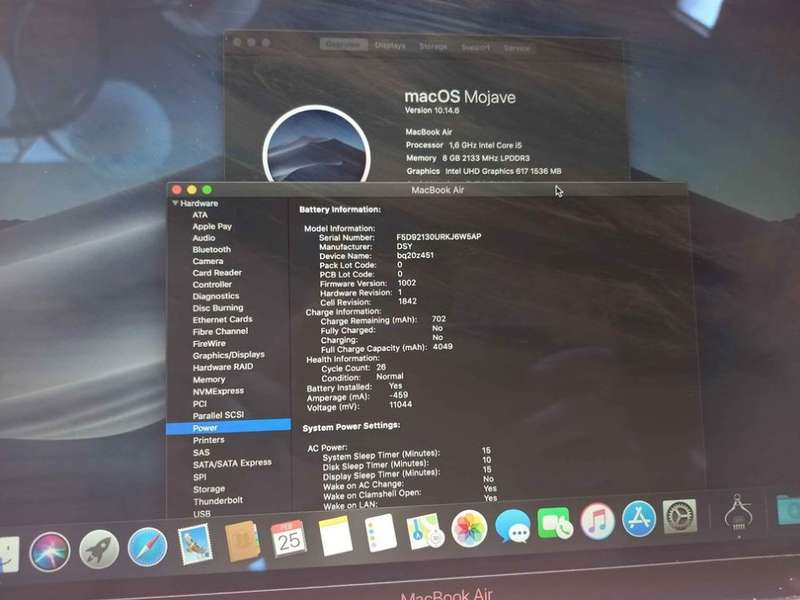This screenshot has height=600, width=800.
Task: Open folder stack at dock's right end
Action: 788,510
